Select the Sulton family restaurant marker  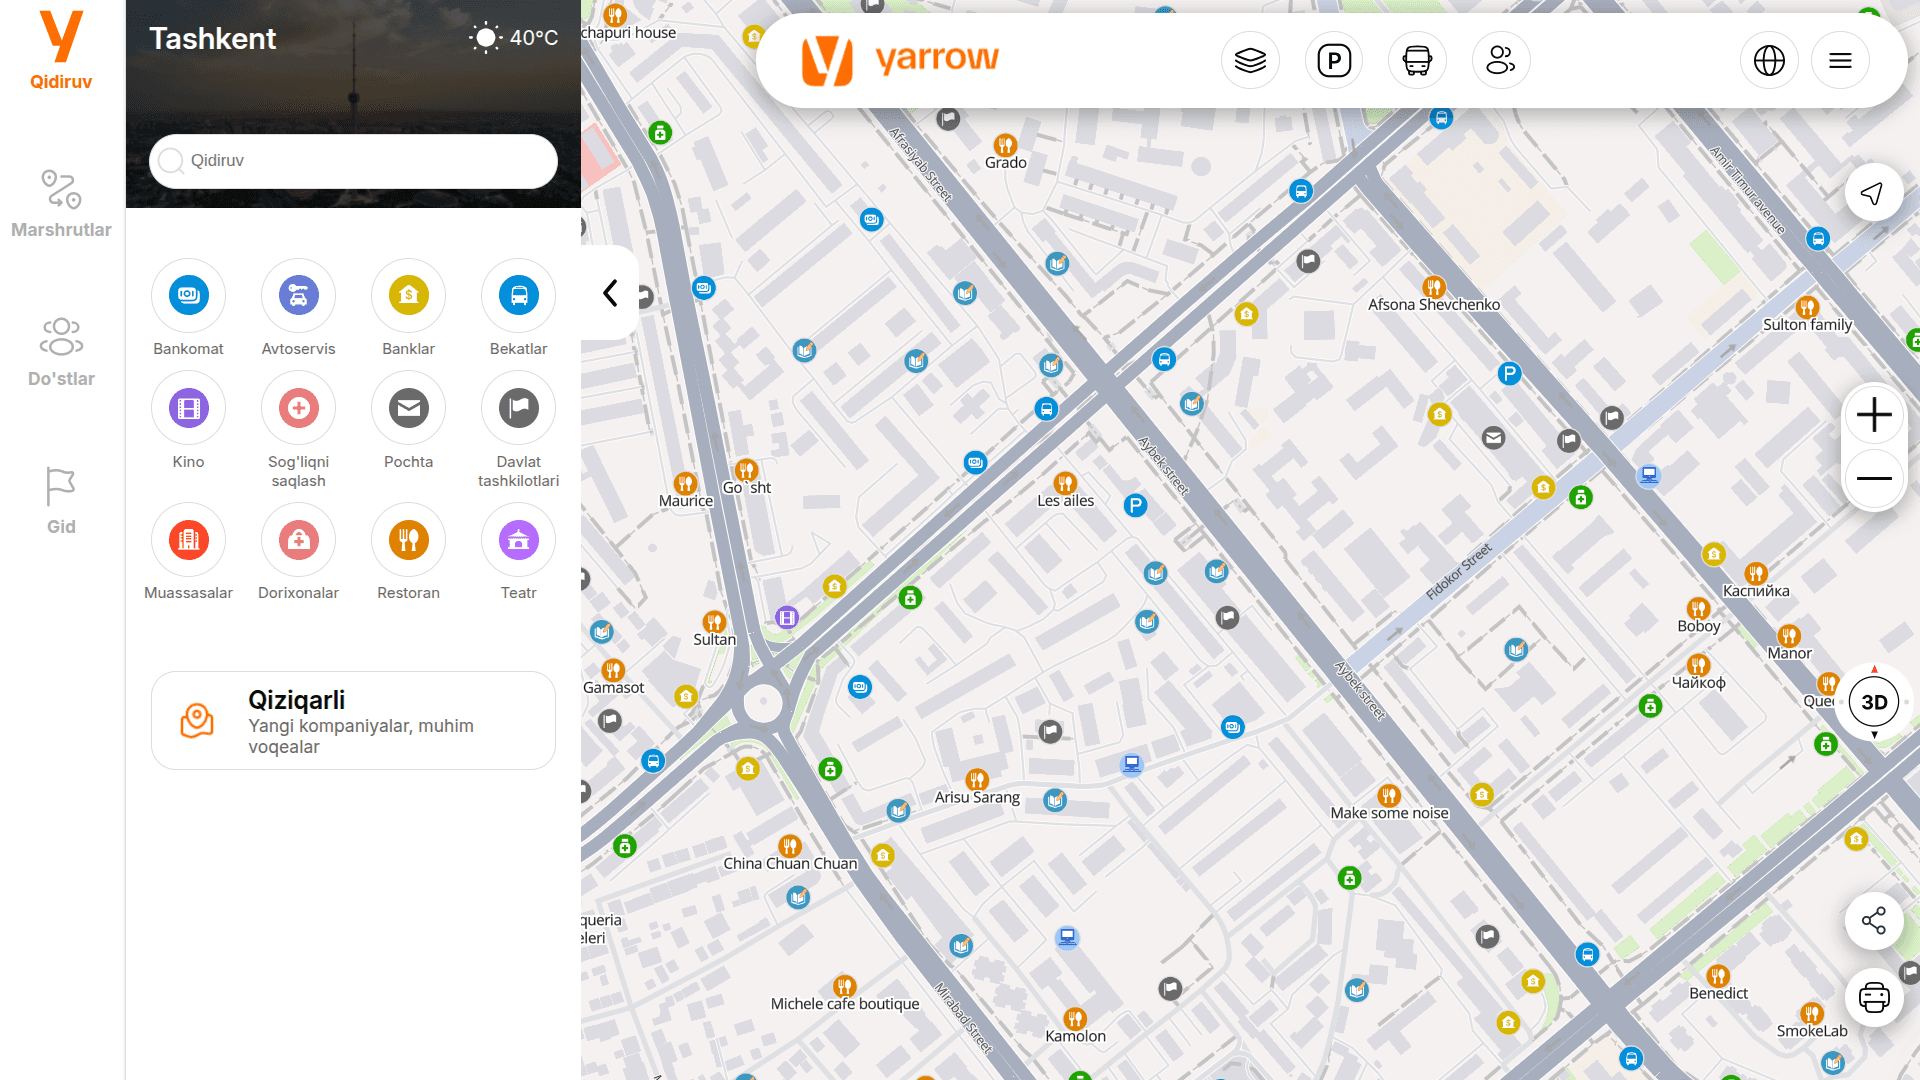(1807, 307)
